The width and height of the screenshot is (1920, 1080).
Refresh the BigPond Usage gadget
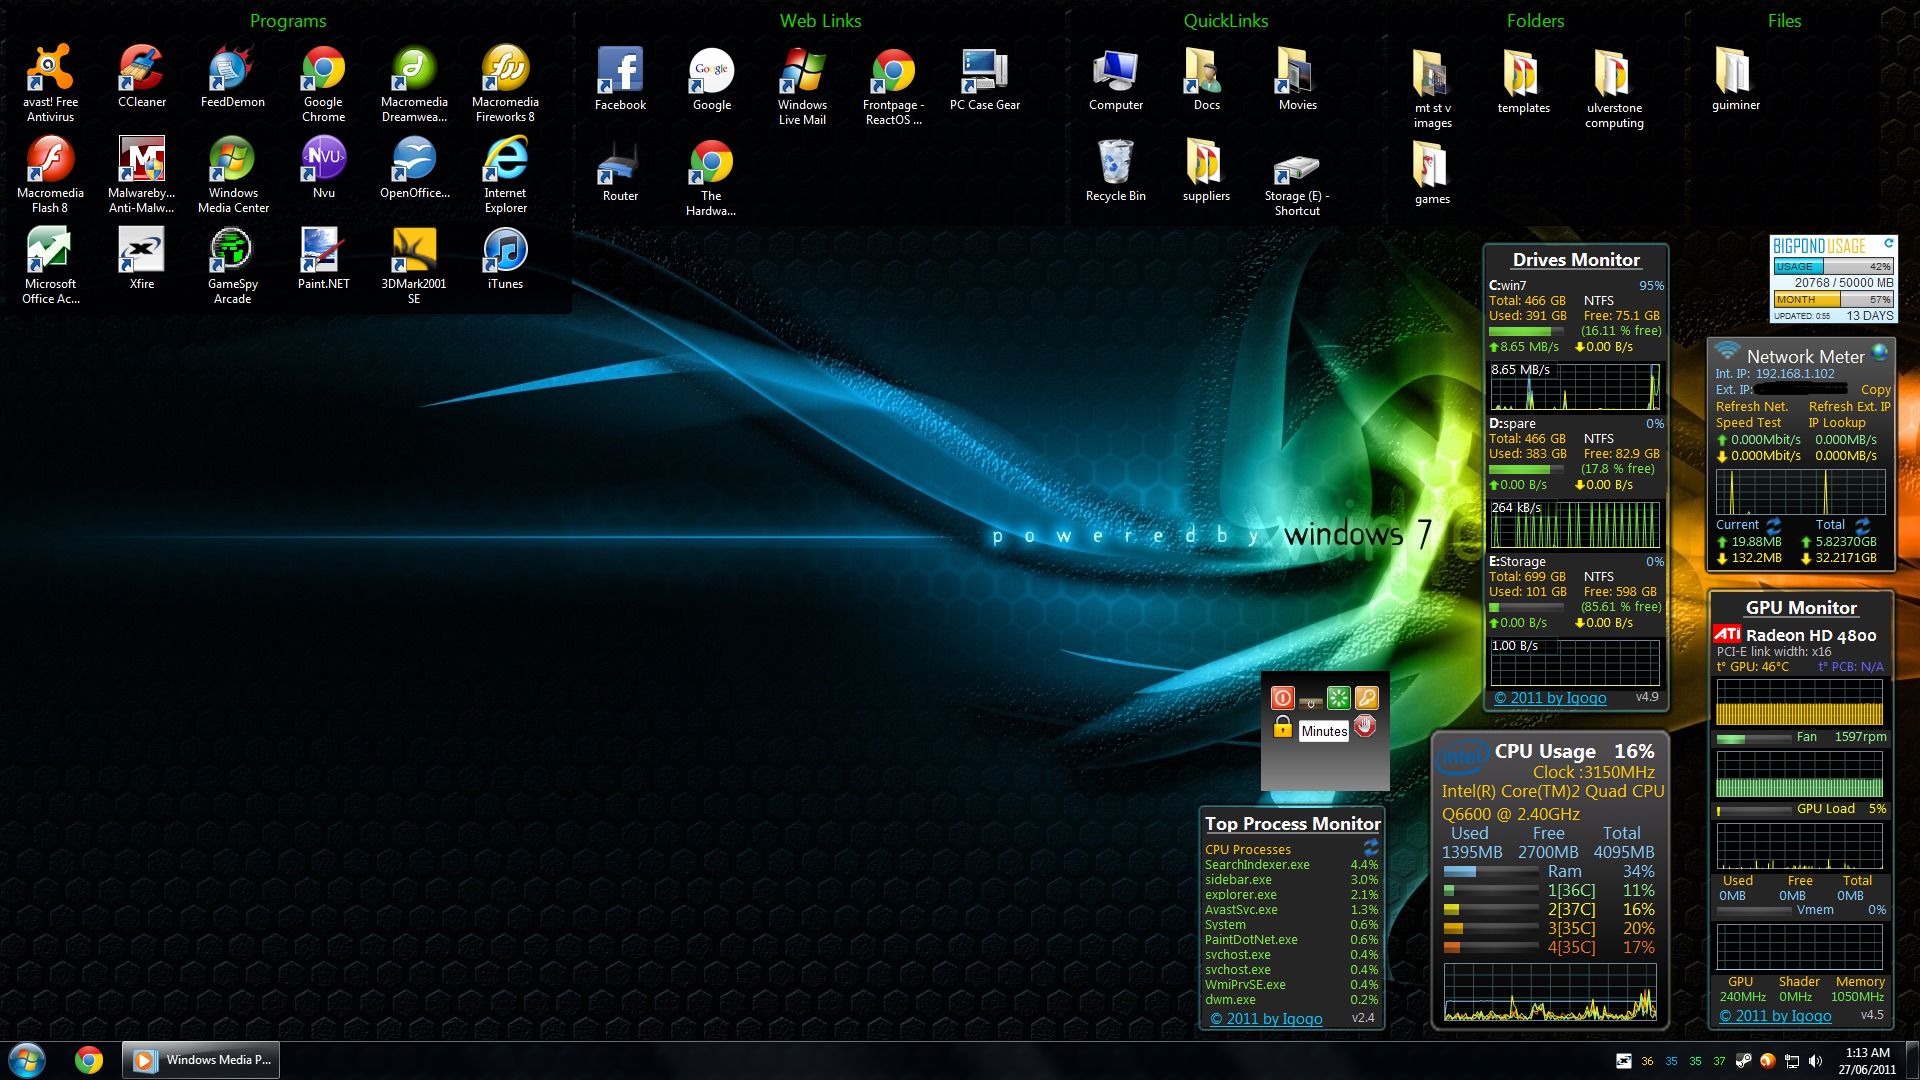(x=1888, y=243)
